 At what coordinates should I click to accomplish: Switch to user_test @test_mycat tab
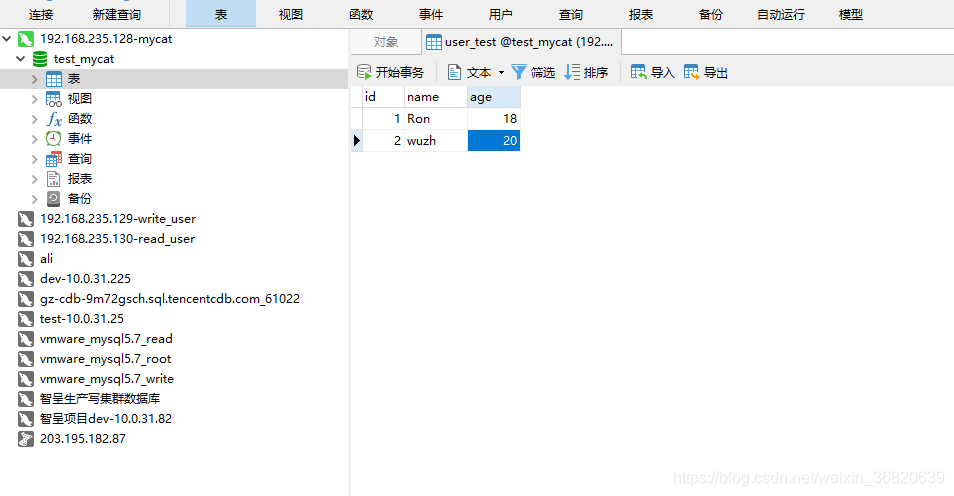521,42
